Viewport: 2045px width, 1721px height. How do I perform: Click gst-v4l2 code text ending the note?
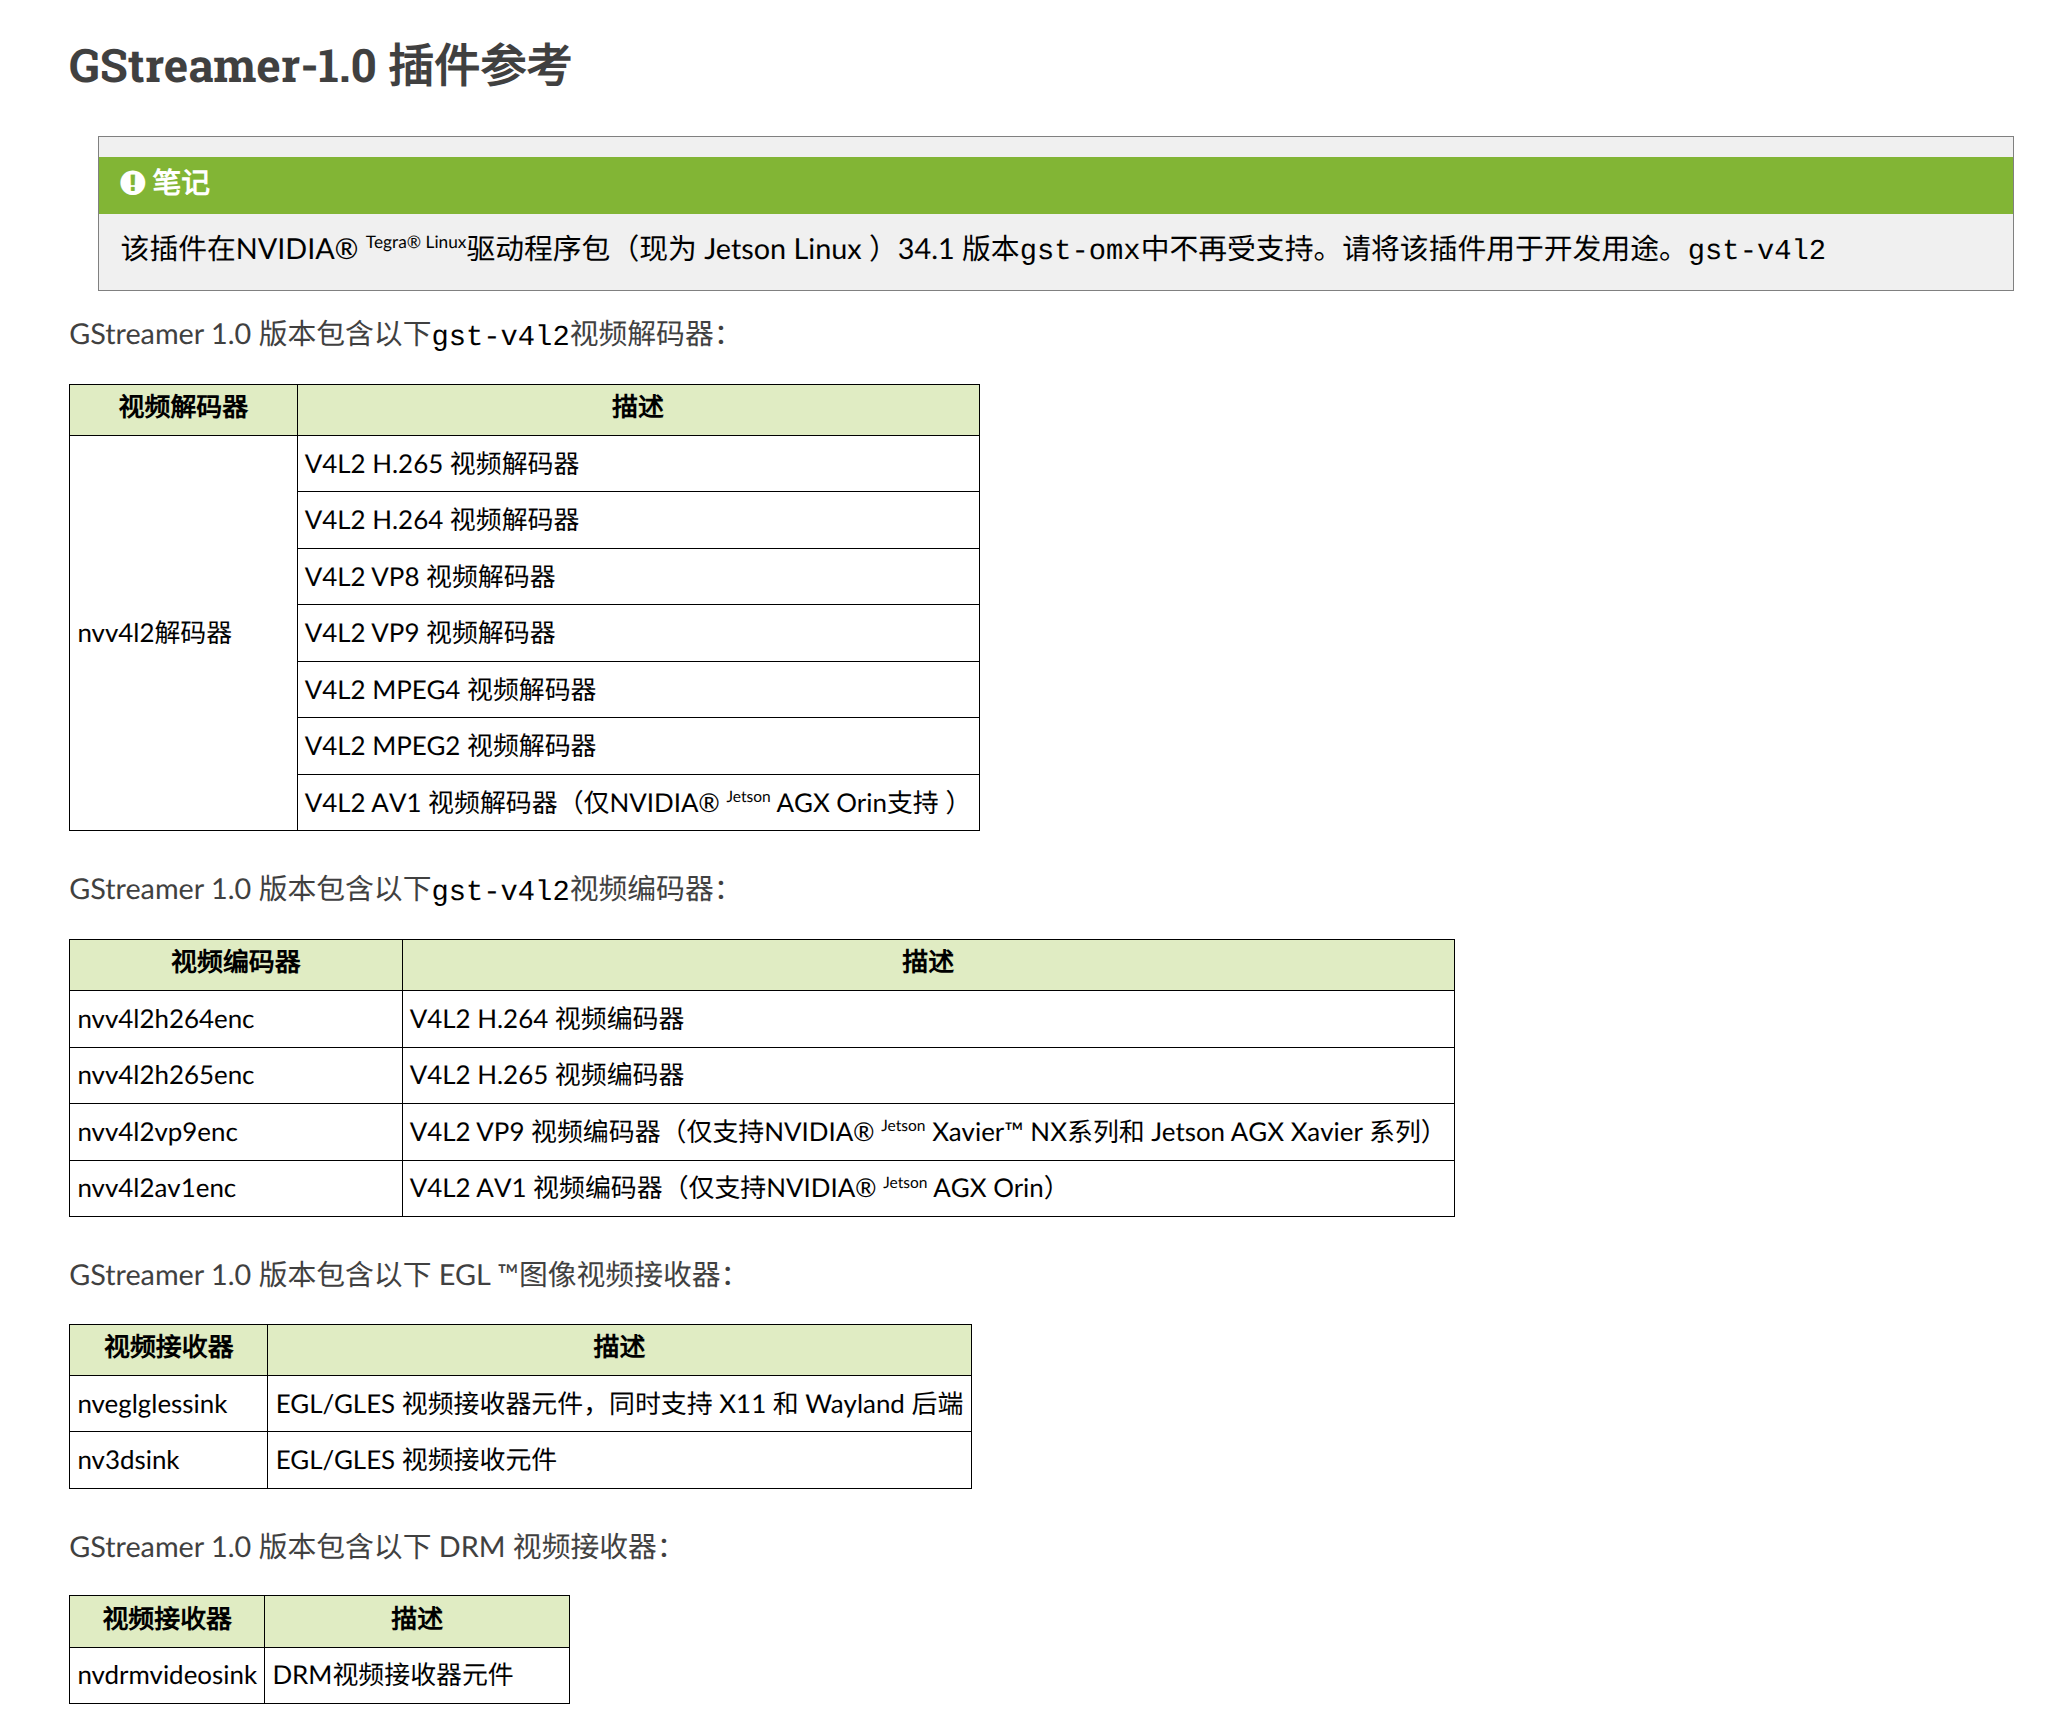pos(1755,250)
